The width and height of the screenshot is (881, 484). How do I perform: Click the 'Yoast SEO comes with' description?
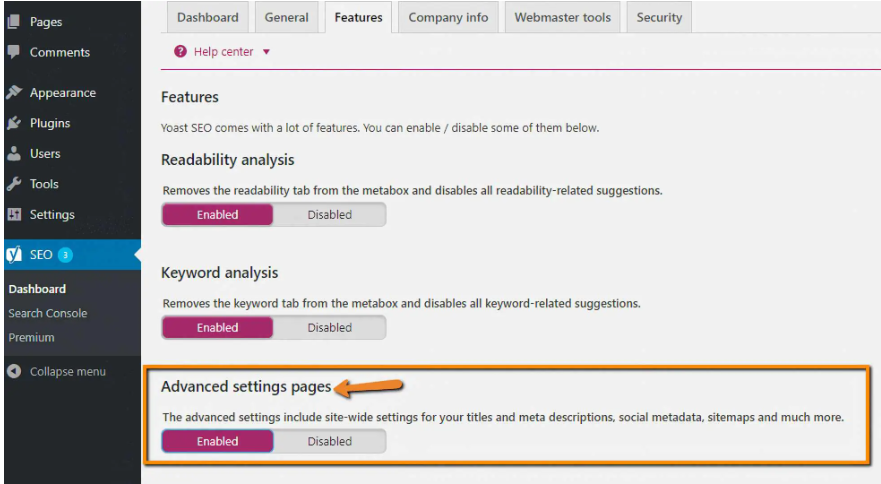click(x=380, y=128)
